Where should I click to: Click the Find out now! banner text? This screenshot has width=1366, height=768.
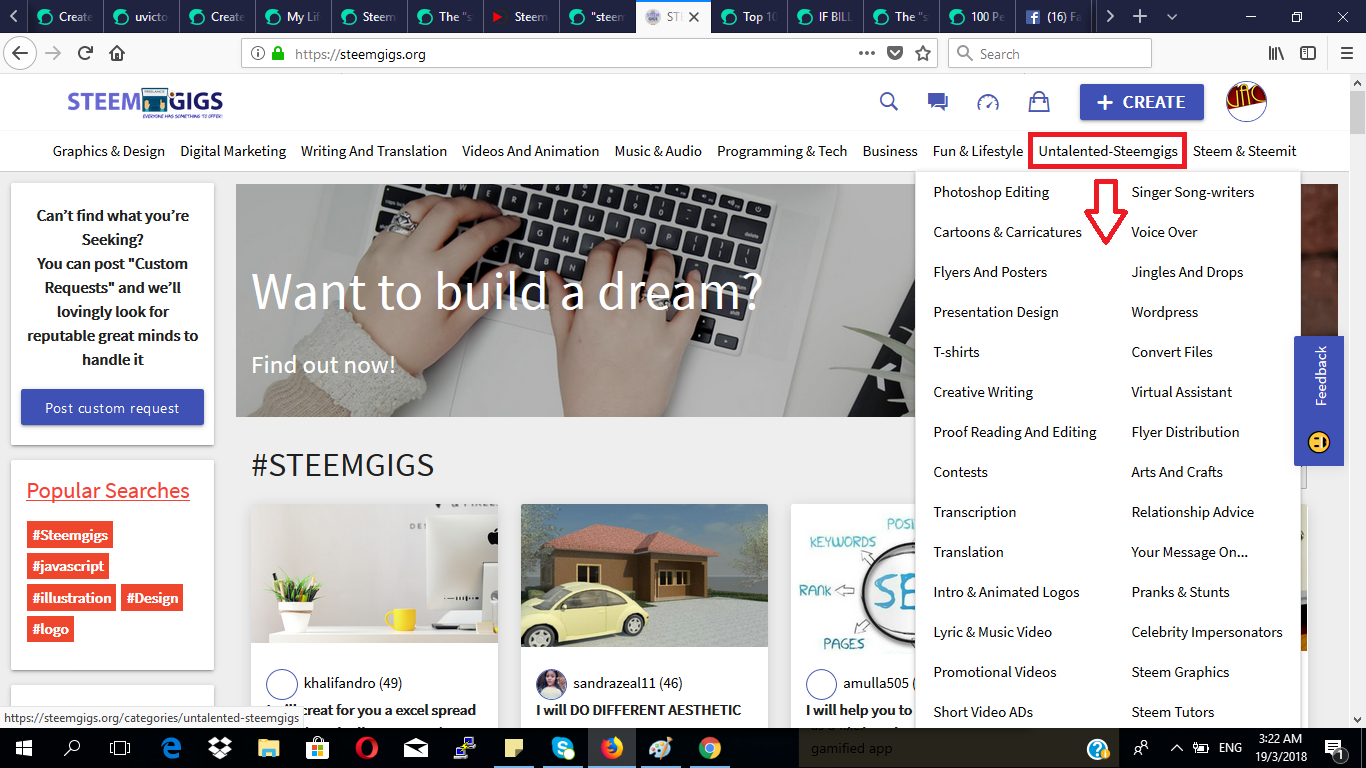click(x=323, y=365)
